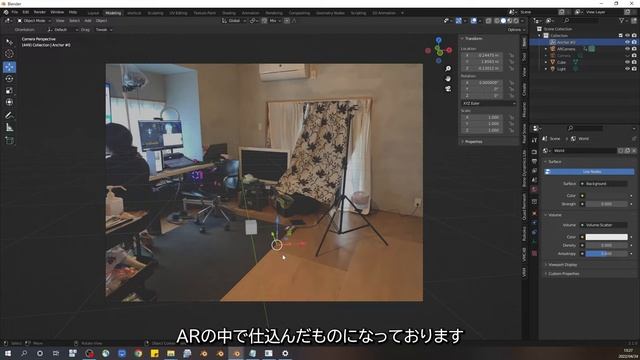Open the Select menu in viewport header

click(74, 20)
